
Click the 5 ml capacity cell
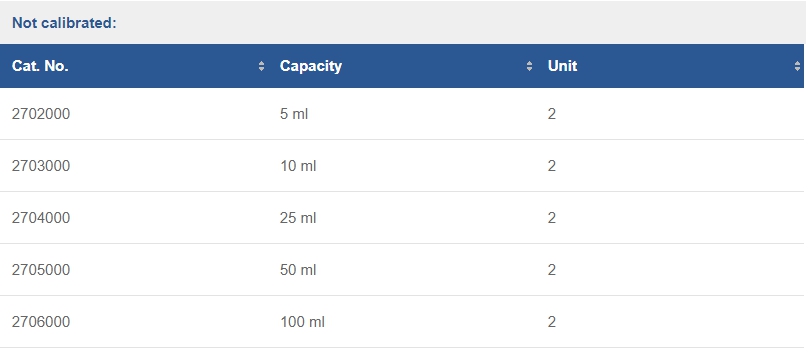point(294,114)
